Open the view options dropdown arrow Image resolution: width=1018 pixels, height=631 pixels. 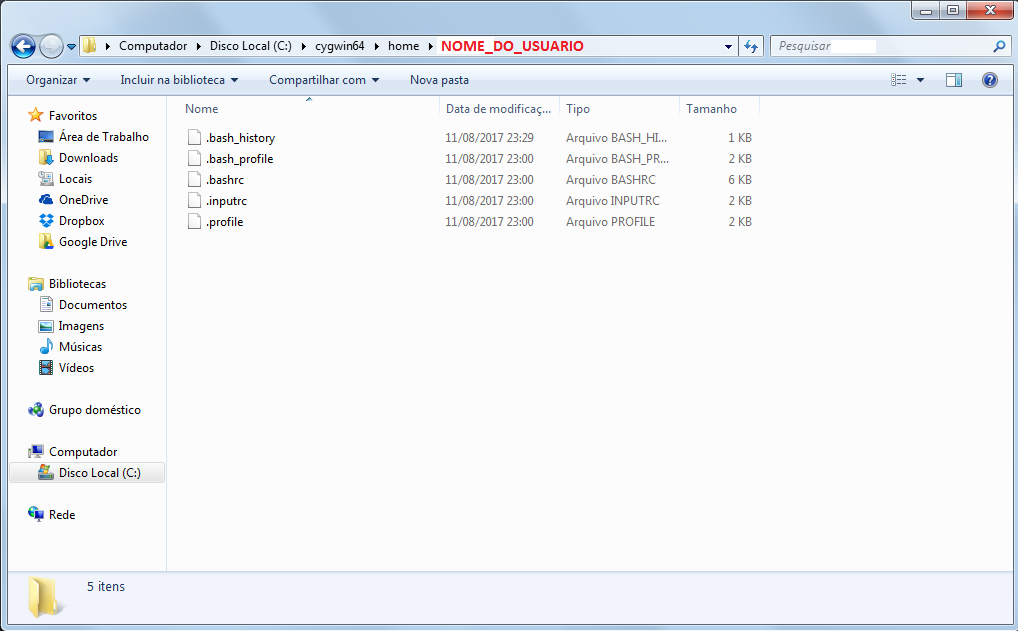[920, 80]
